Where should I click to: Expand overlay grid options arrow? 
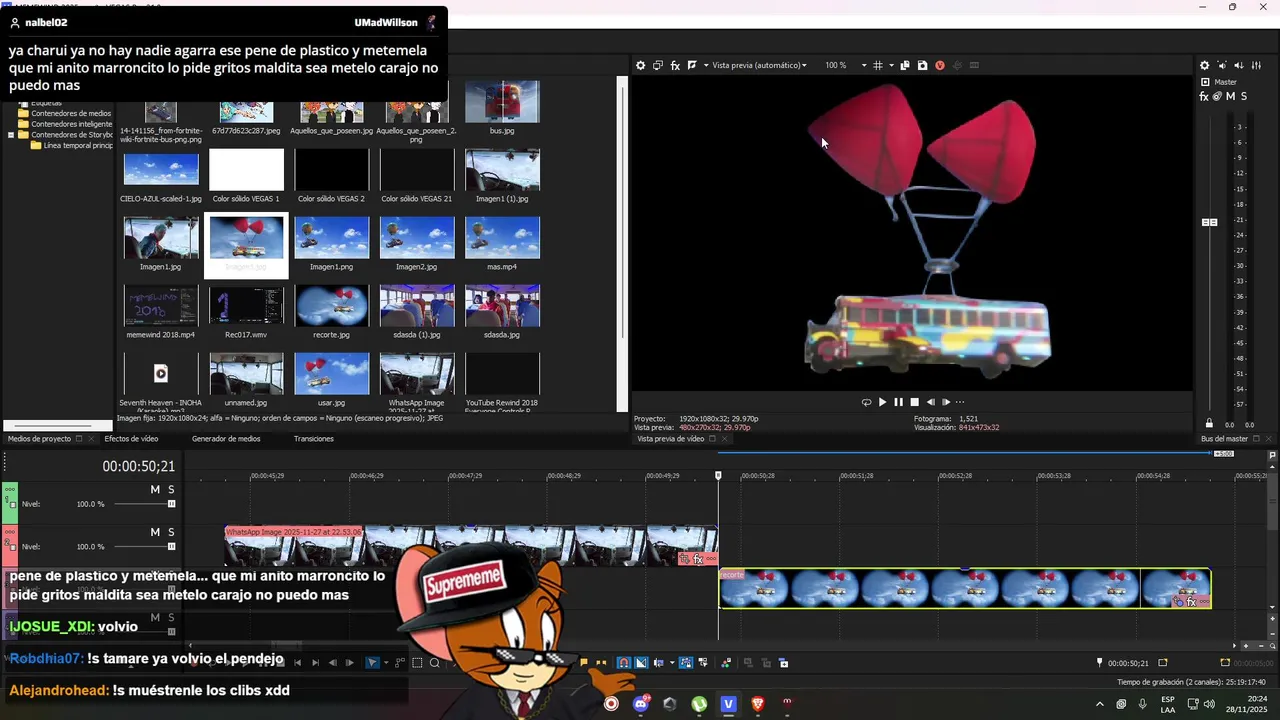(890, 65)
